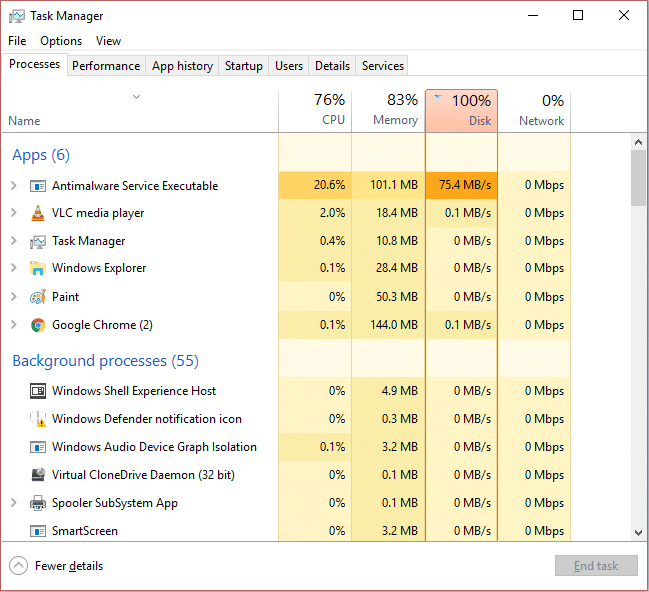Viewport: 649px width, 592px height.
Task: Select the Processes tab
Action: click(34, 64)
